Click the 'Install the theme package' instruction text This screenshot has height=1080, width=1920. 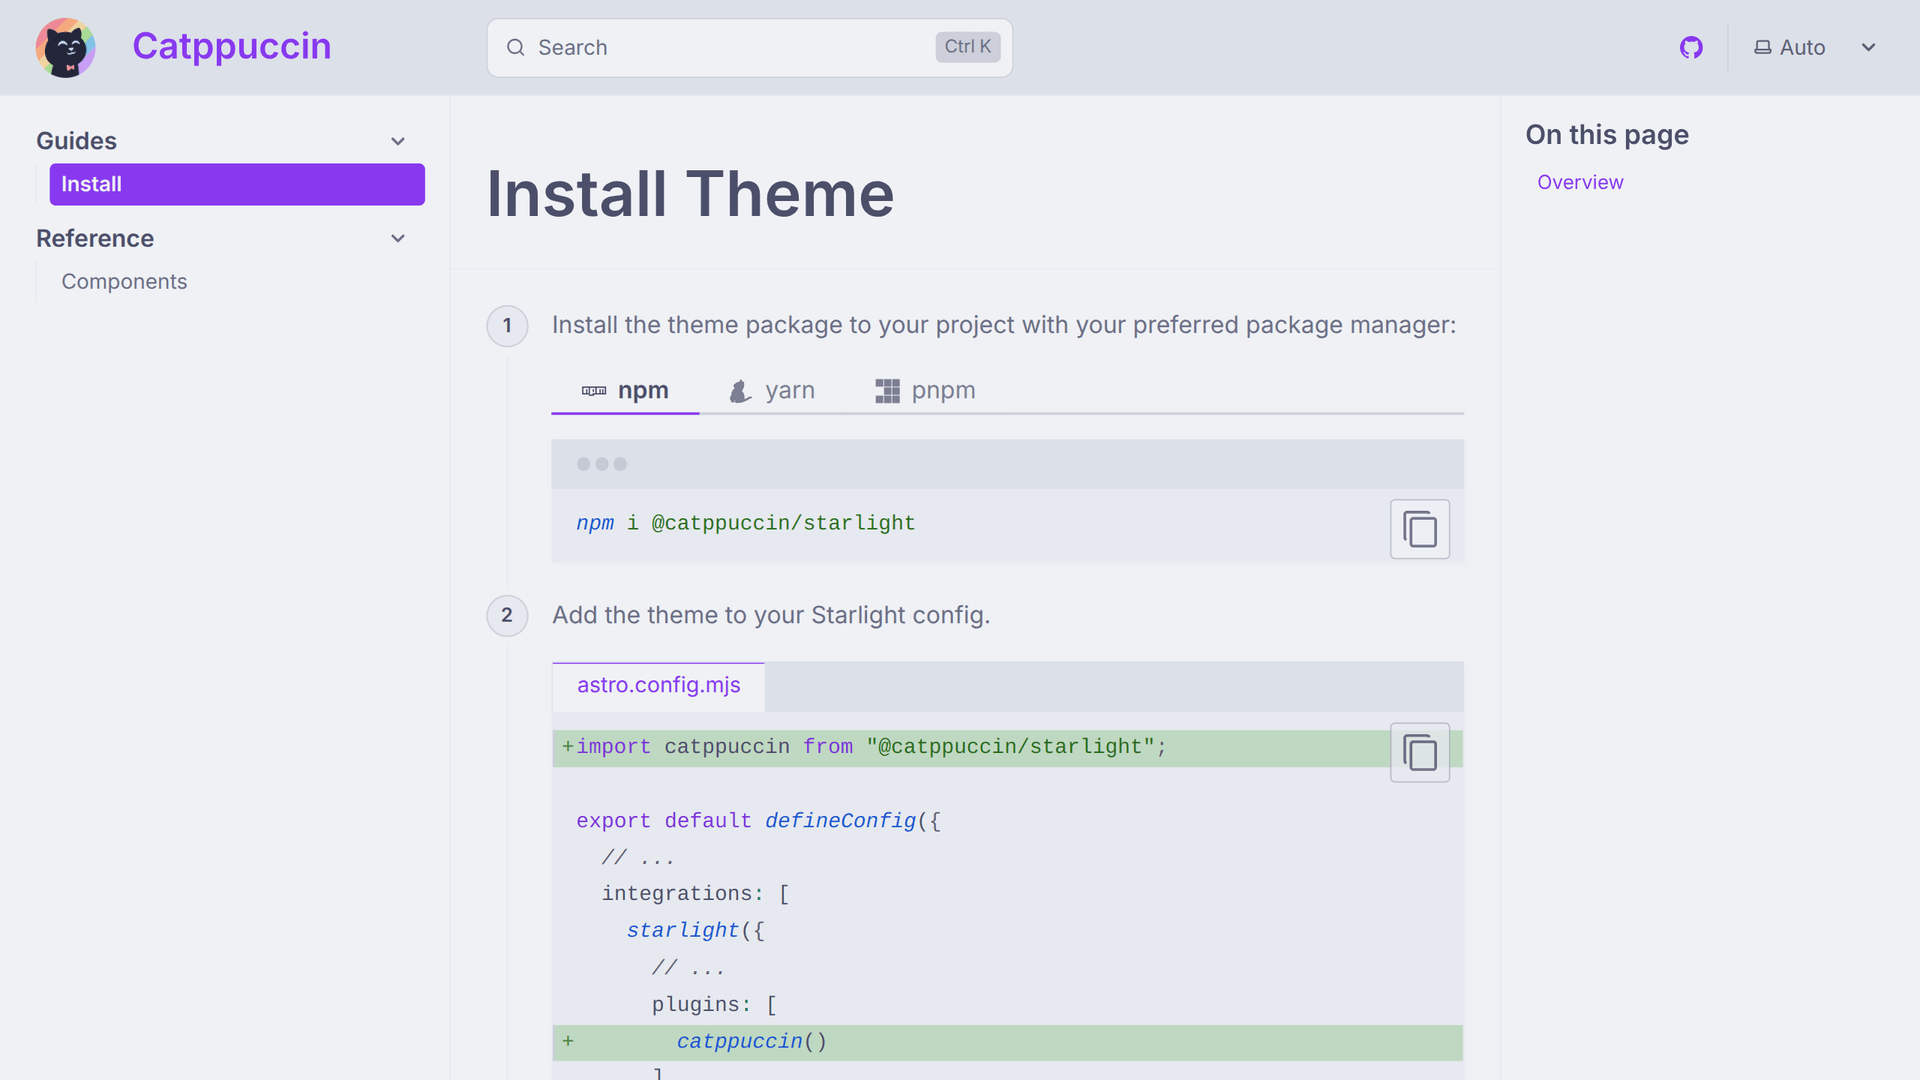(x=1004, y=325)
